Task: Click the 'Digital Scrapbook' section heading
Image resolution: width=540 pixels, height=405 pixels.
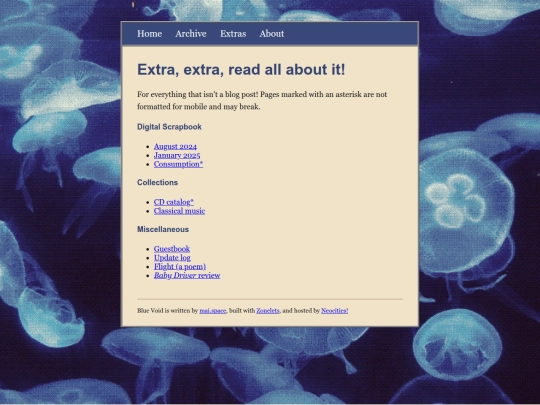Action: 169,127
